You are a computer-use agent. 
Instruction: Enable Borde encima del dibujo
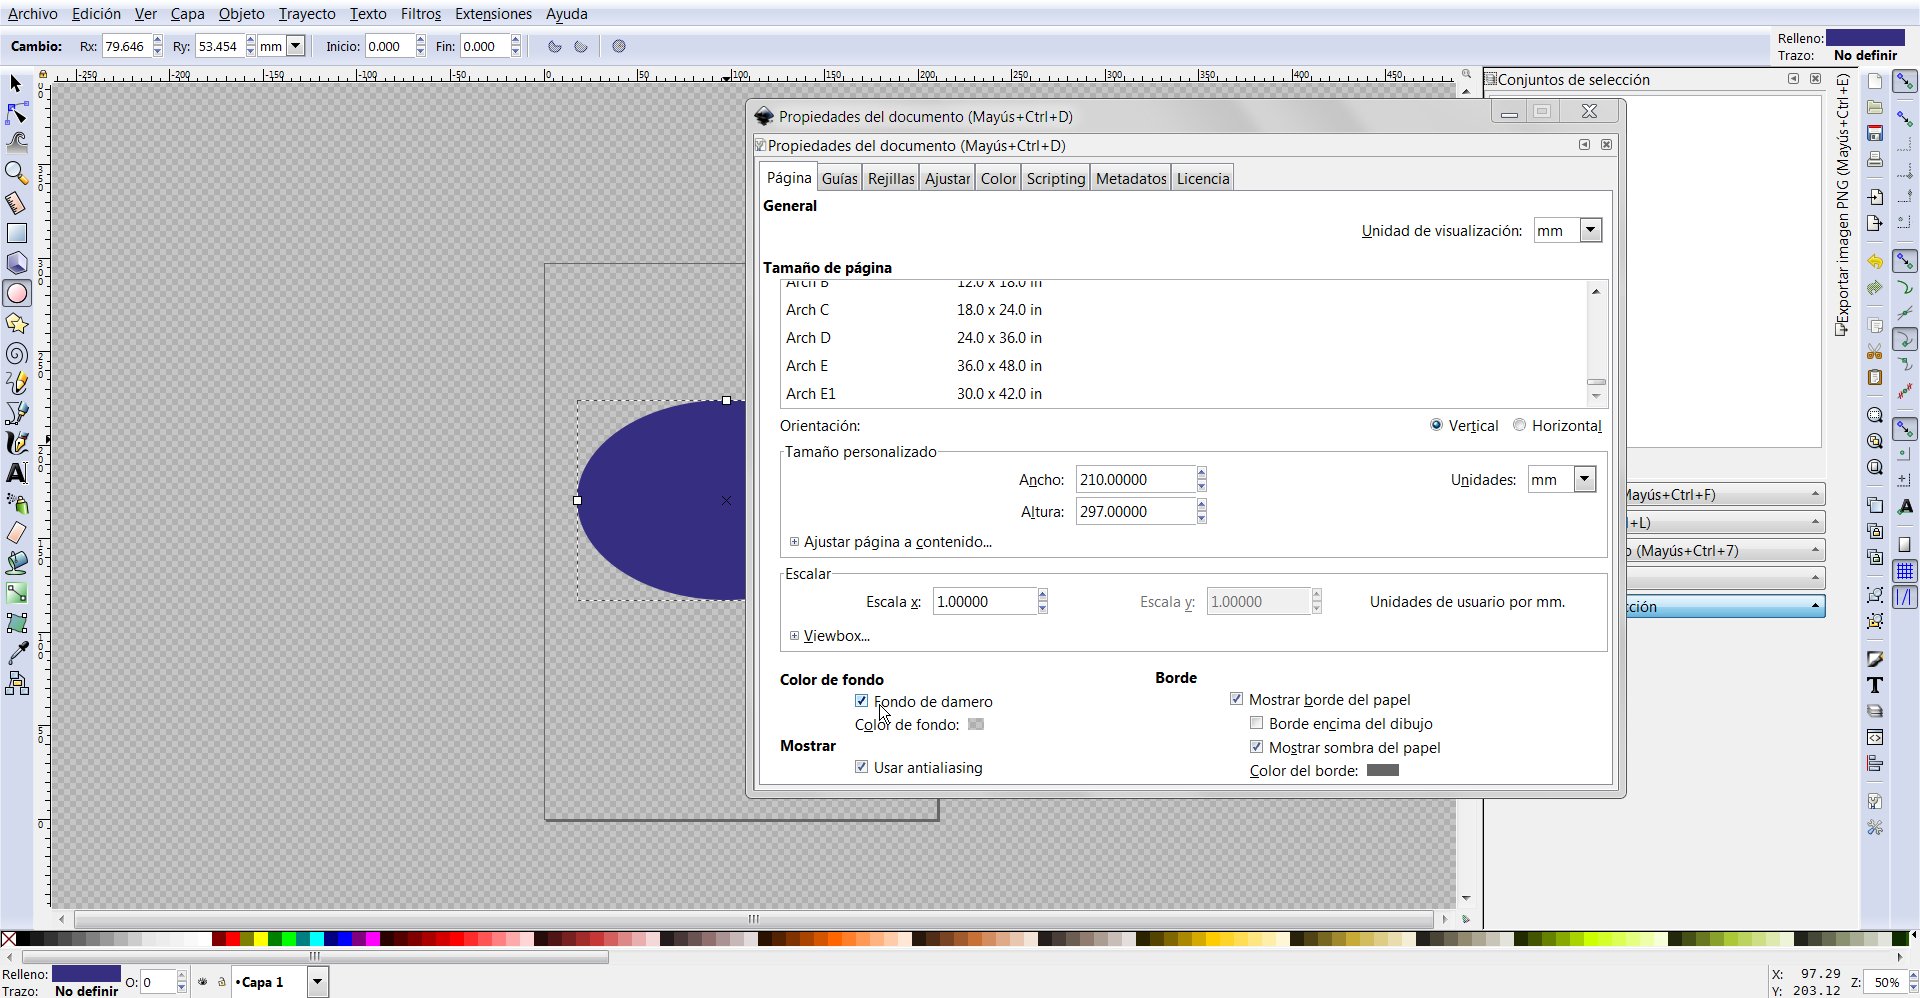(x=1256, y=723)
